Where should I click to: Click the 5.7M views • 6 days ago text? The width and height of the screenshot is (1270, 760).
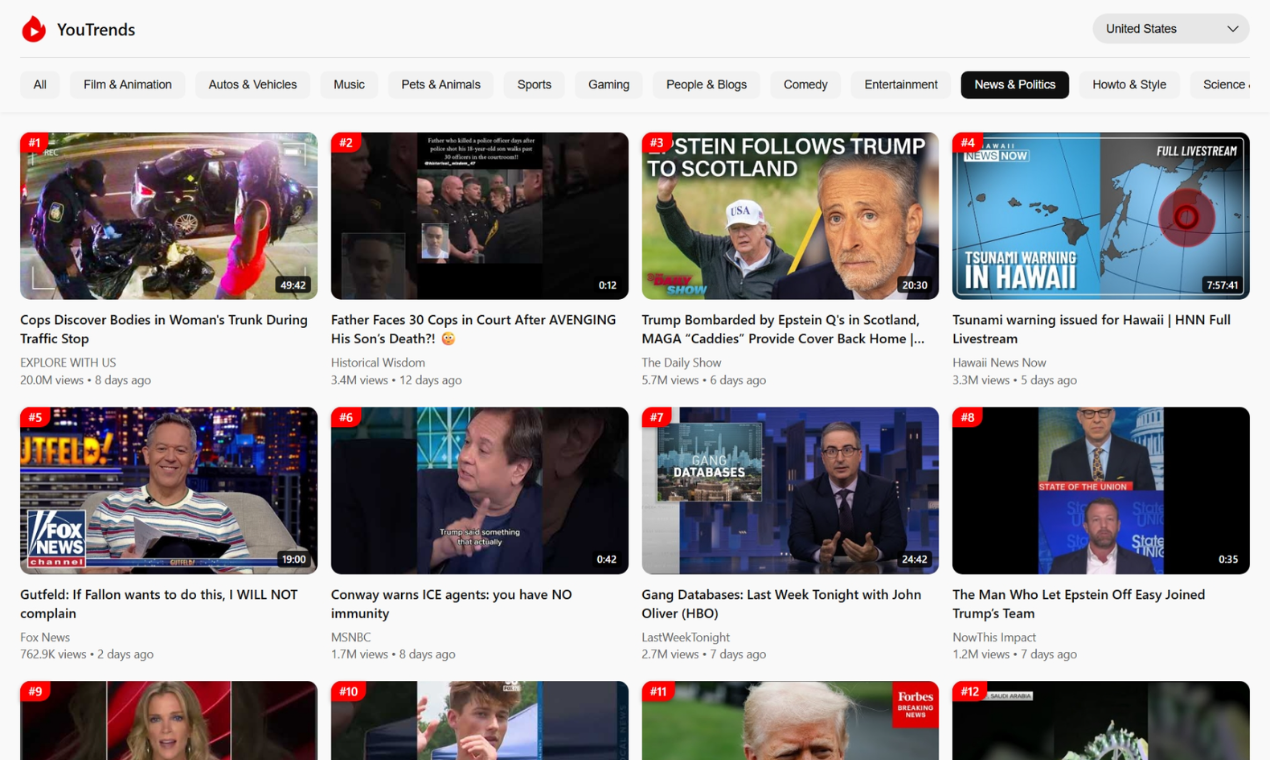click(704, 380)
